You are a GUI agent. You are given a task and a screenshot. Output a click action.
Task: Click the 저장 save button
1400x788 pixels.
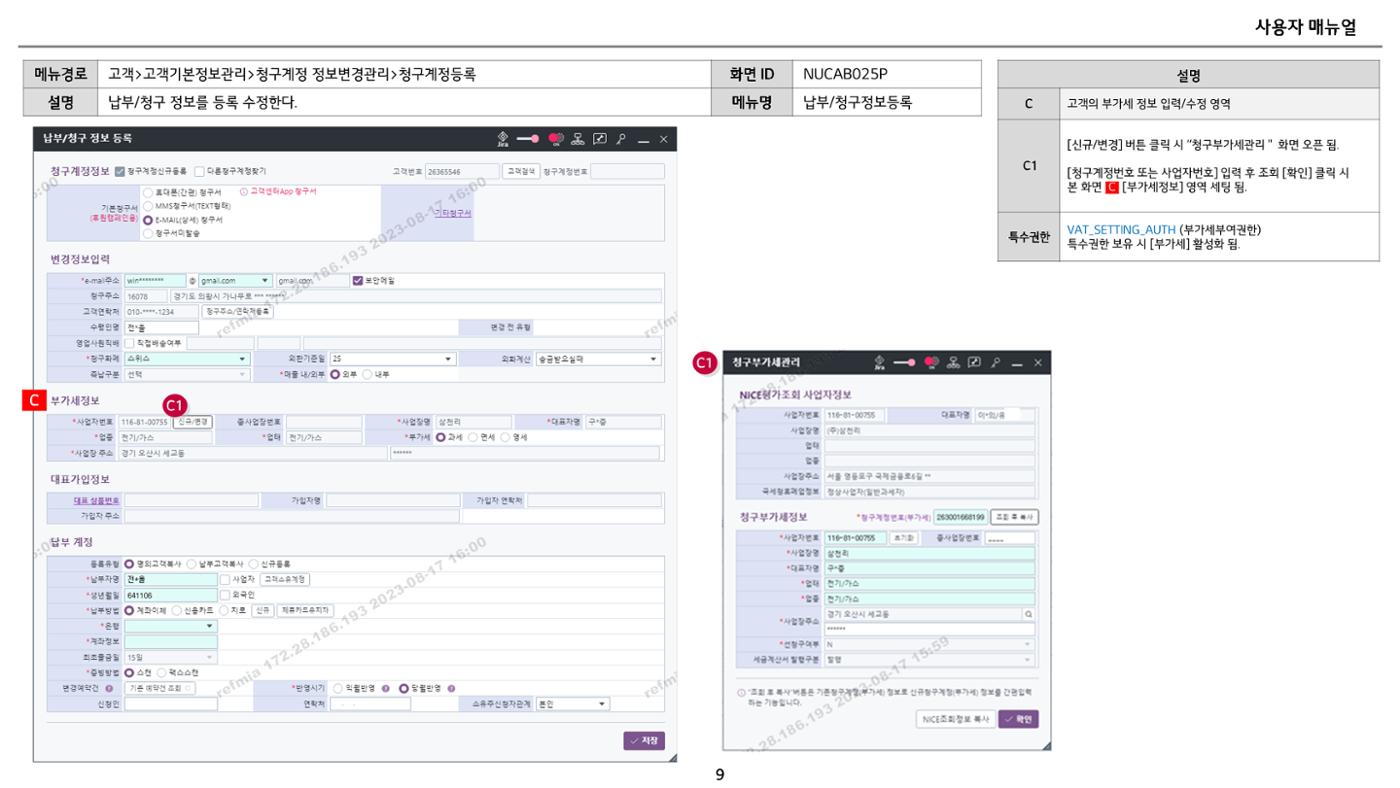(x=644, y=740)
